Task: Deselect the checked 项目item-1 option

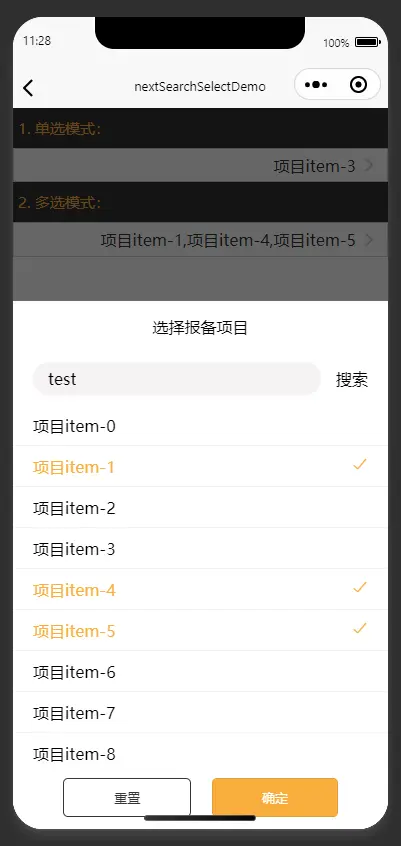Action: tap(200, 467)
